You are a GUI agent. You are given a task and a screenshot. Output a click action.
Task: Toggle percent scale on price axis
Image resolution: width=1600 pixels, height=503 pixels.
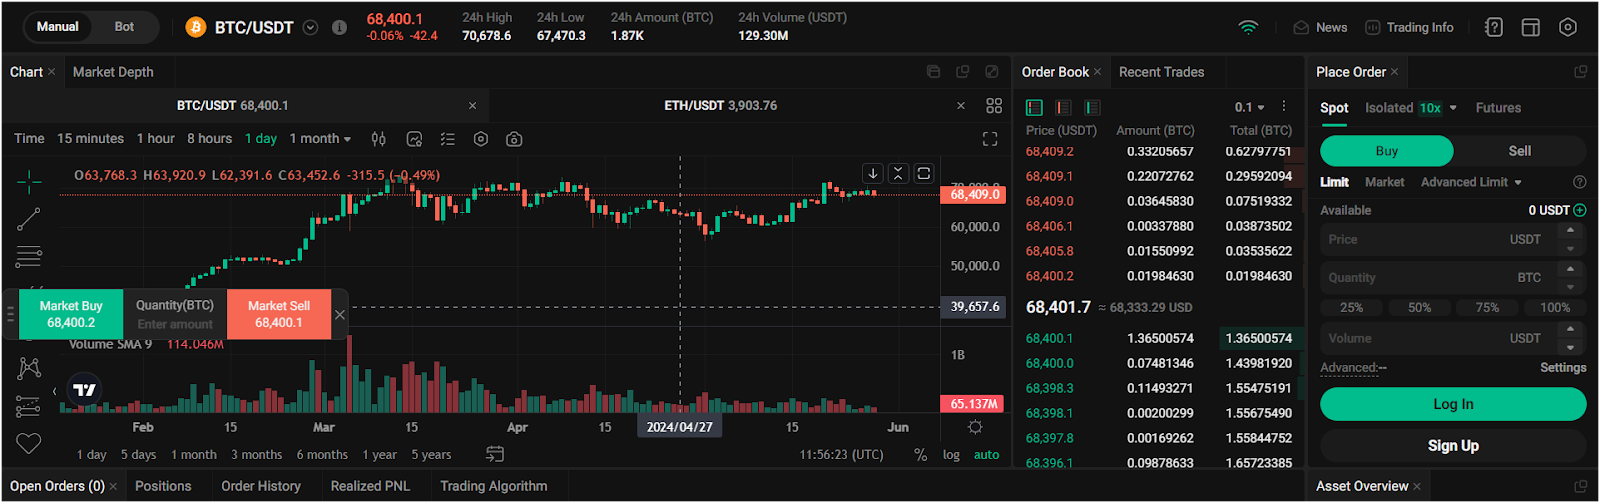[920, 455]
